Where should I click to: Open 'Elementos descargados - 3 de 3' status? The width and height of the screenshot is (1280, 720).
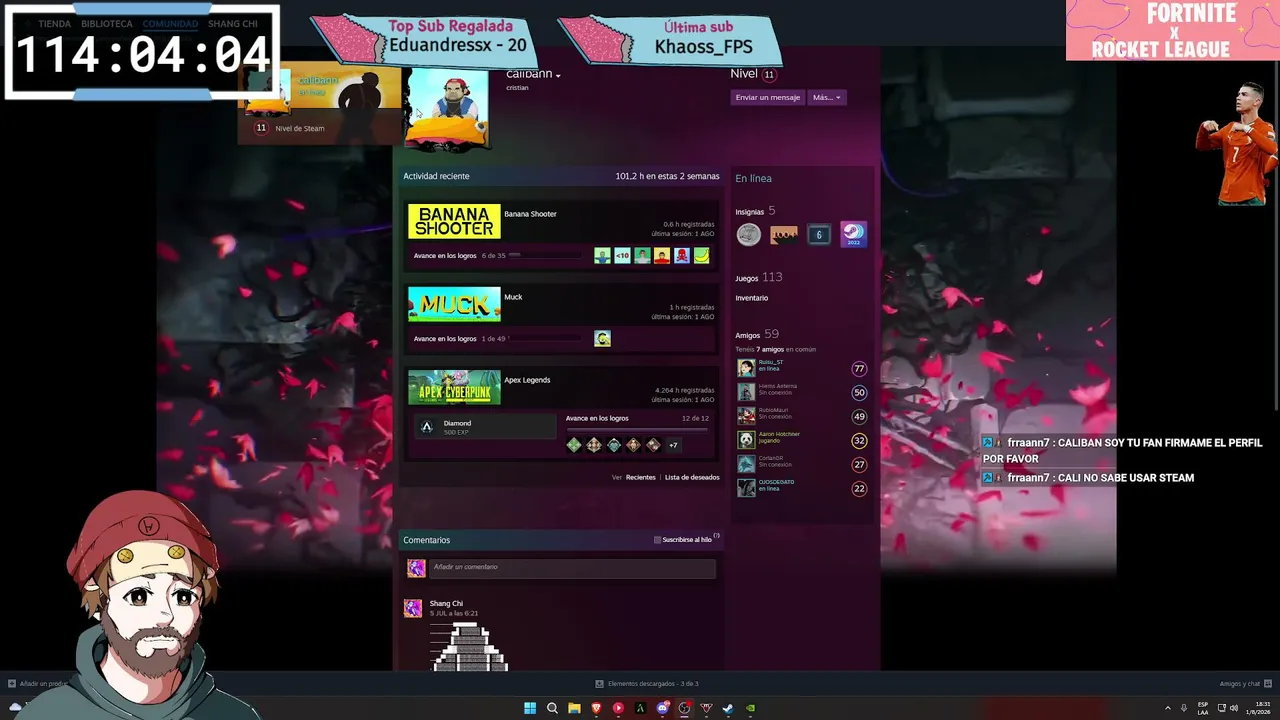pos(647,684)
